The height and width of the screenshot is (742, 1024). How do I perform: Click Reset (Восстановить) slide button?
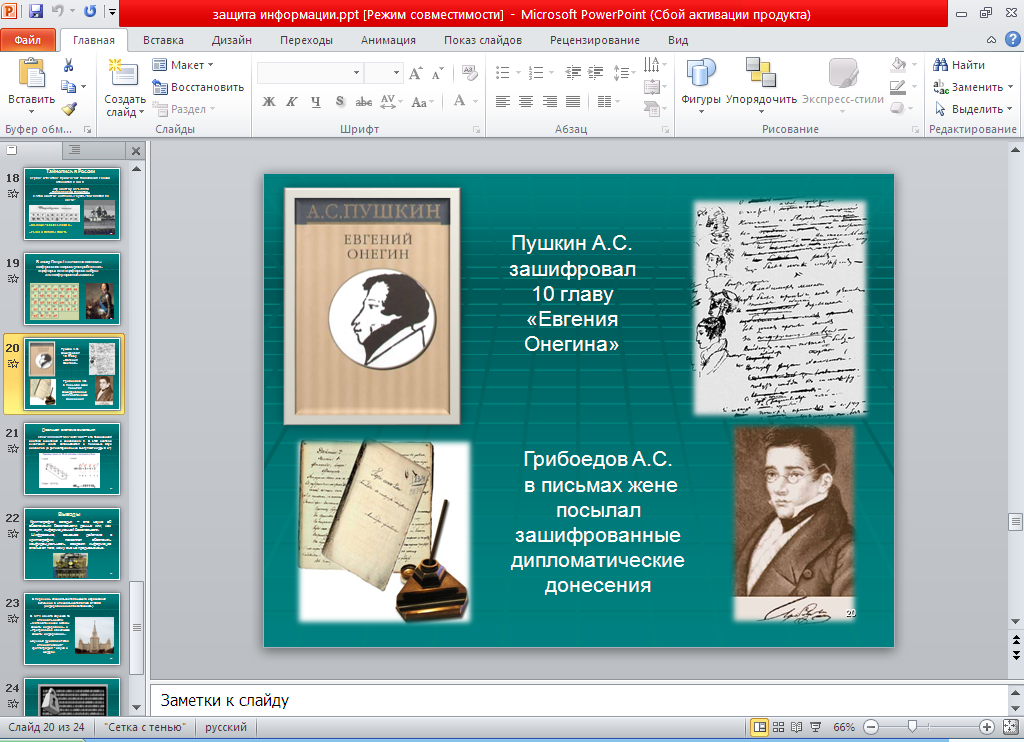coord(198,87)
